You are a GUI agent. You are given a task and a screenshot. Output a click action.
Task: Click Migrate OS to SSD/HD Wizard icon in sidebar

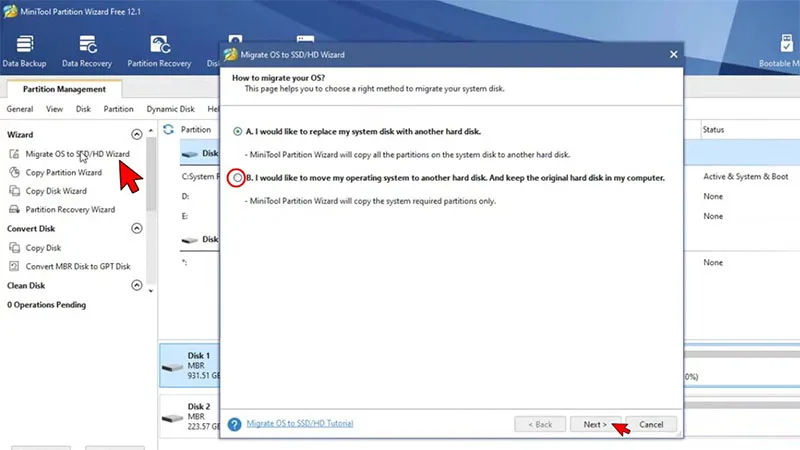pyautogui.click(x=14, y=154)
